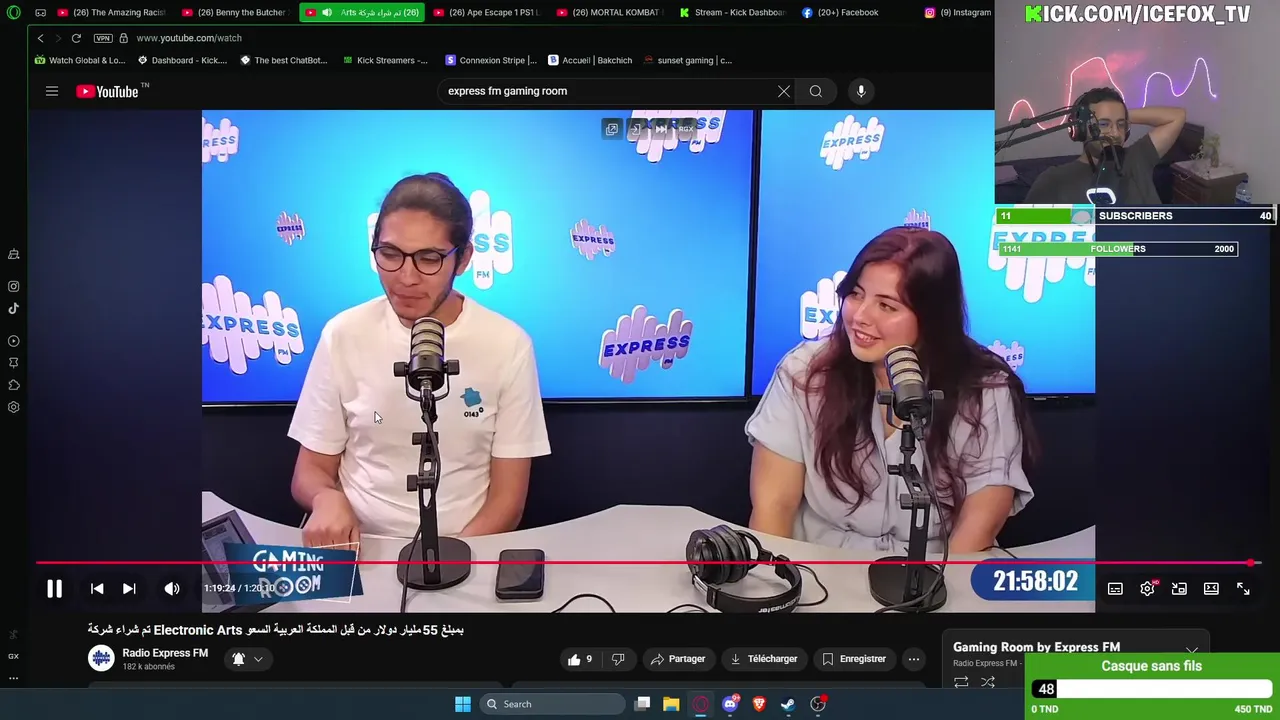
Task: Toggle the VPN badge in address bar
Action: click(x=103, y=38)
